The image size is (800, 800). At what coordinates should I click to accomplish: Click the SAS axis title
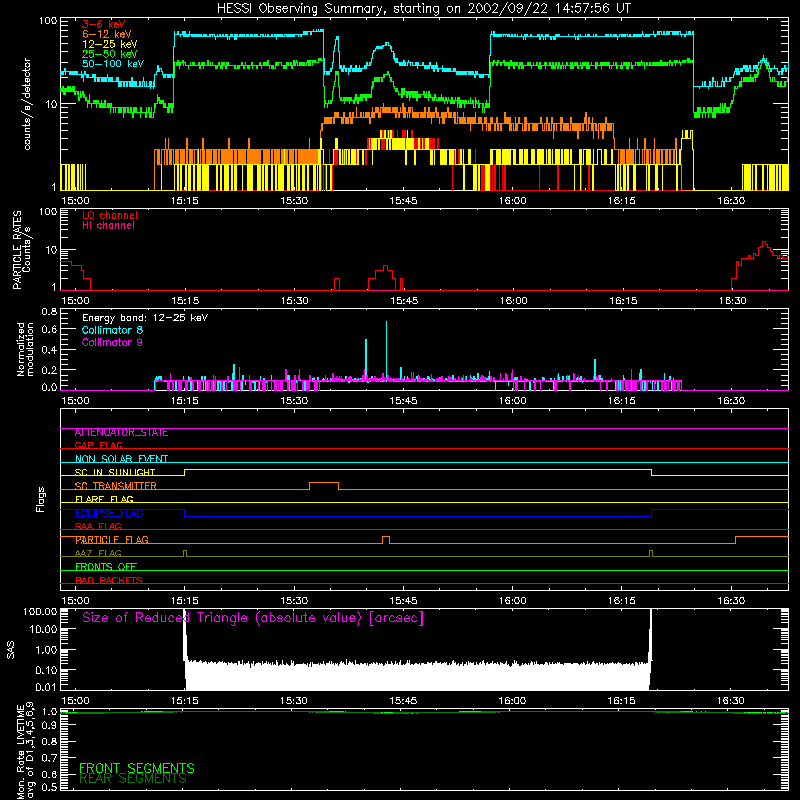[11, 650]
